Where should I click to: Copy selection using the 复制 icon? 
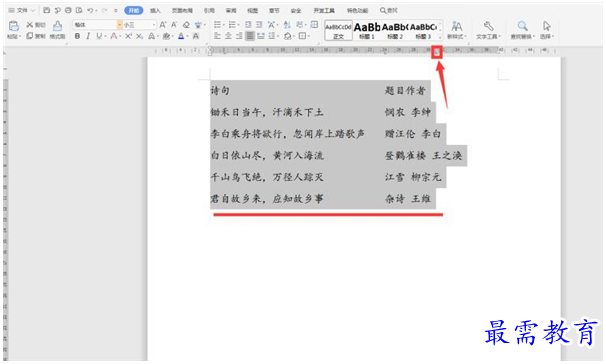coord(30,36)
